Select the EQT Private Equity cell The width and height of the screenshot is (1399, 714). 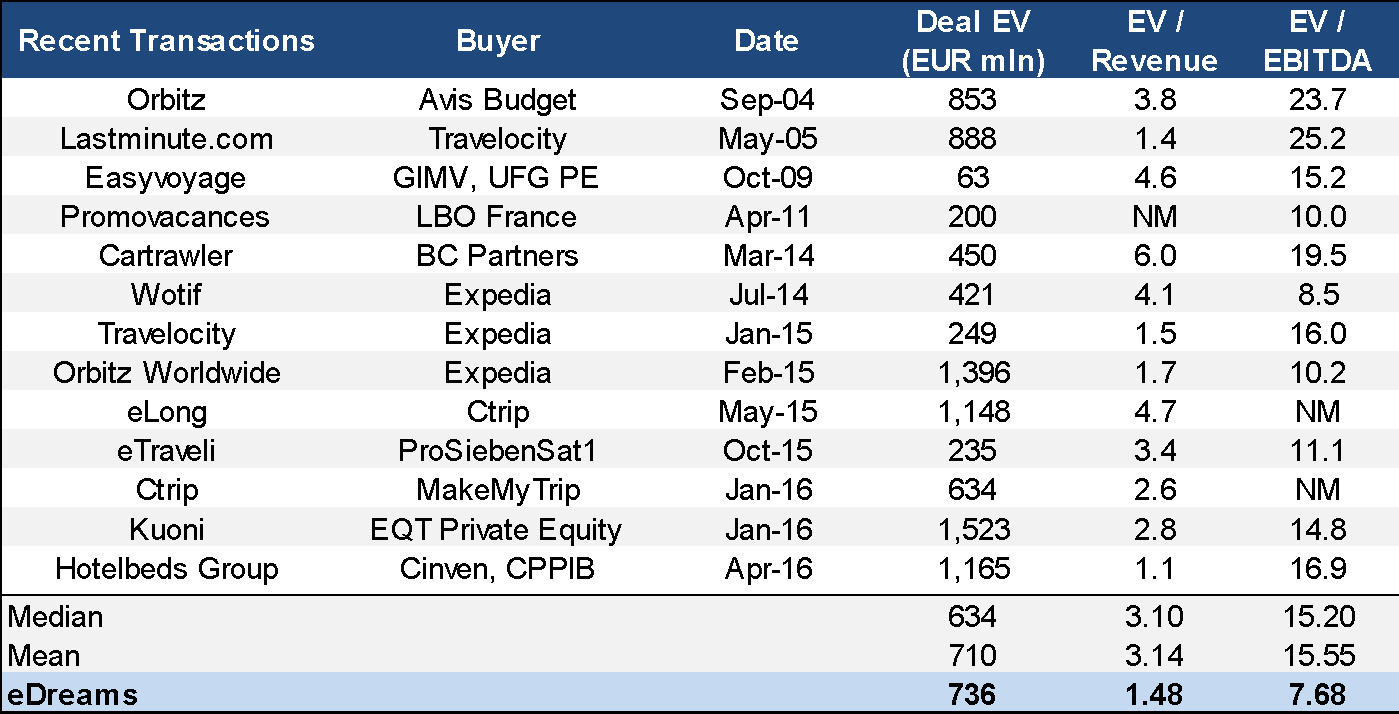click(498, 529)
